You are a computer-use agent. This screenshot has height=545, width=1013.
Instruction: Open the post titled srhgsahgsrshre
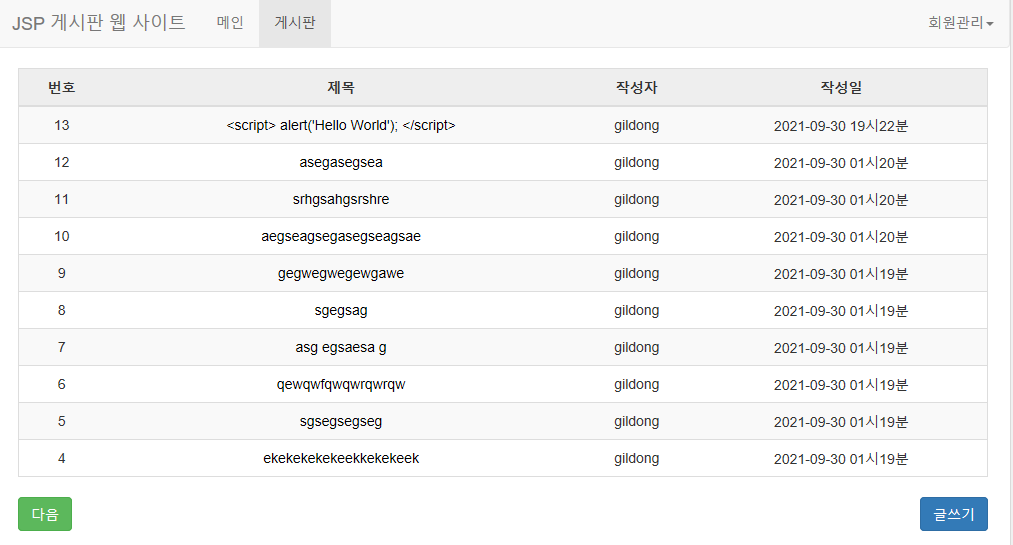pyautogui.click(x=341, y=199)
